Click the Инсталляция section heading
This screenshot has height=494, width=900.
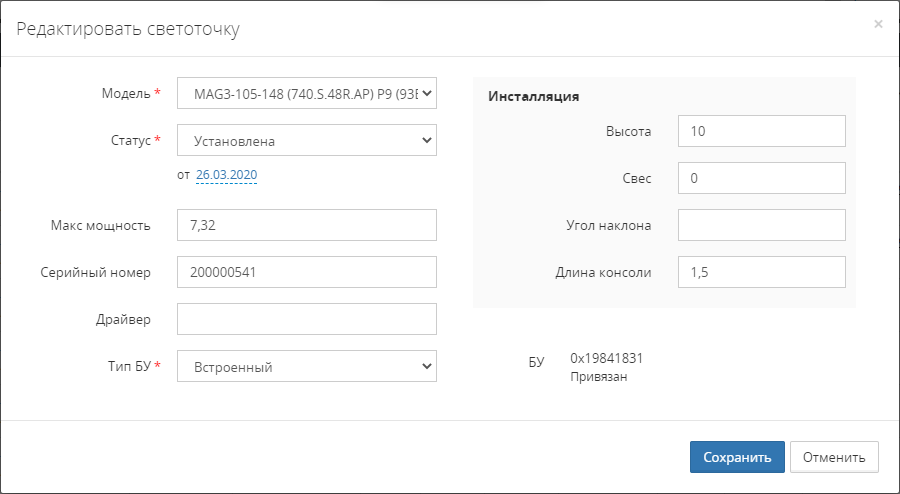pyautogui.click(x=534, y=97)
